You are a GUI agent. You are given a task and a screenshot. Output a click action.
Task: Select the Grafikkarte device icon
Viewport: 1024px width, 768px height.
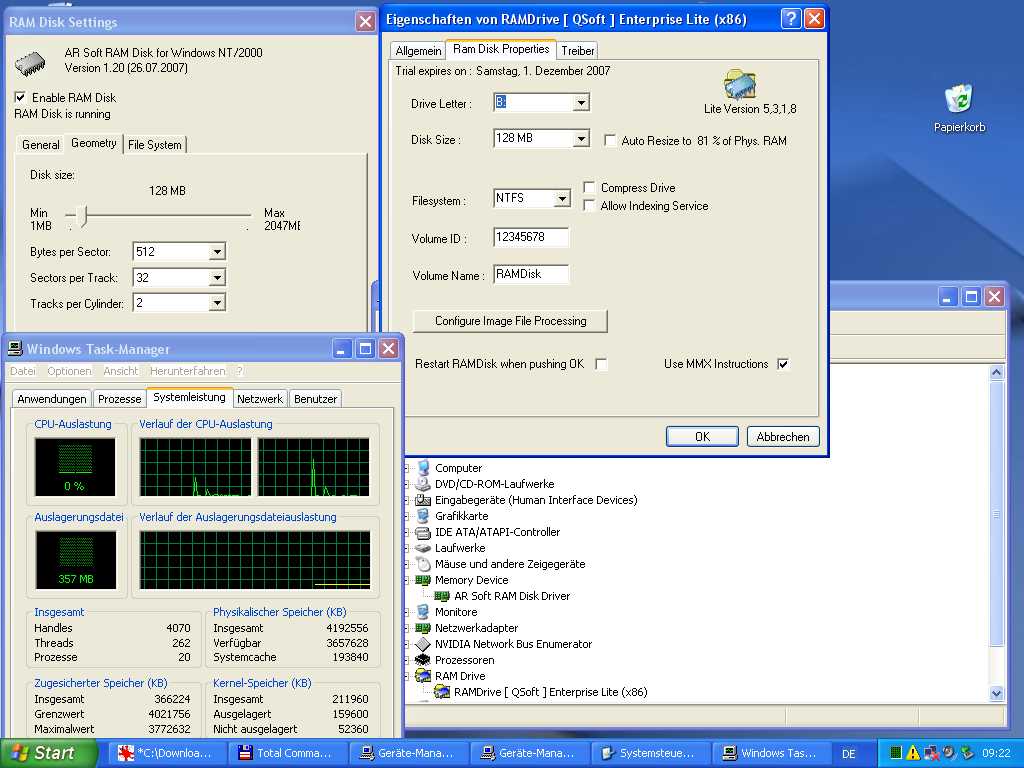(x=423, y=516)
